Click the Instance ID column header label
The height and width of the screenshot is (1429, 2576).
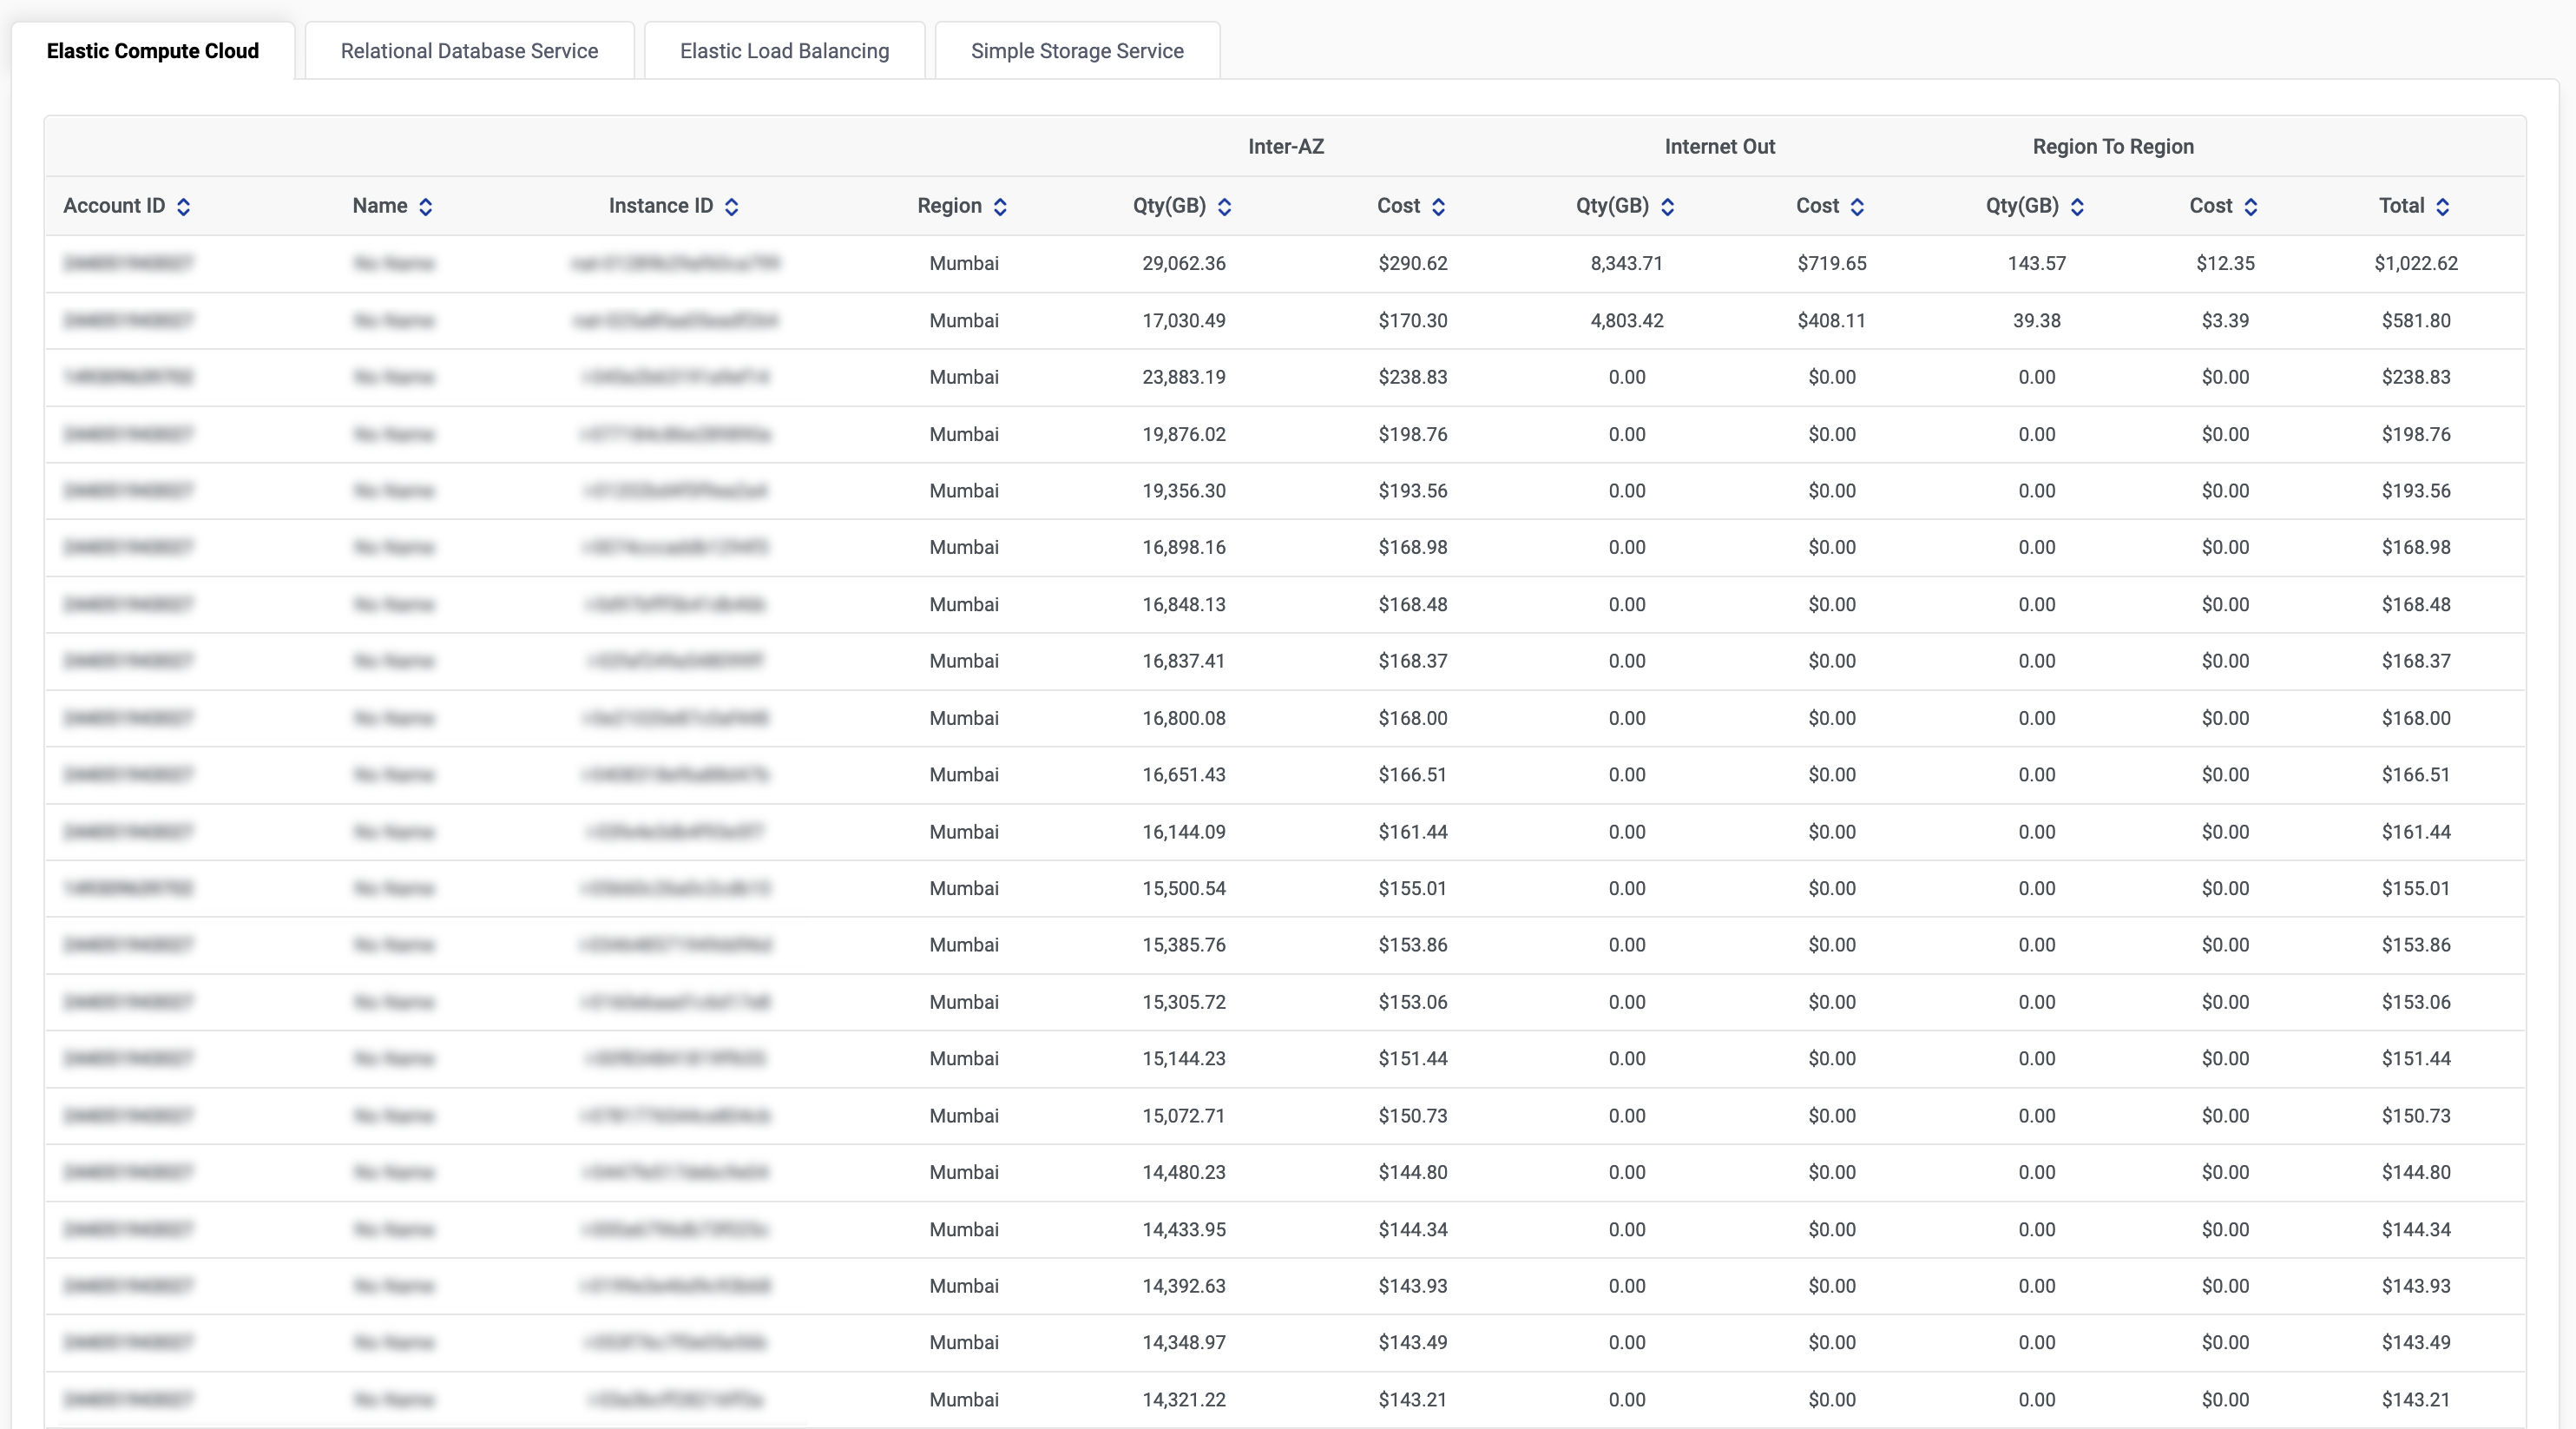click(x=661, y=206)
